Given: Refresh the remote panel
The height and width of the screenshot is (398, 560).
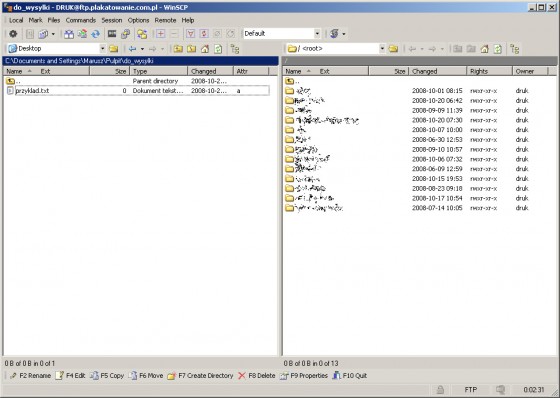Looking at the screenshot, I should click(x=498, y=49).
